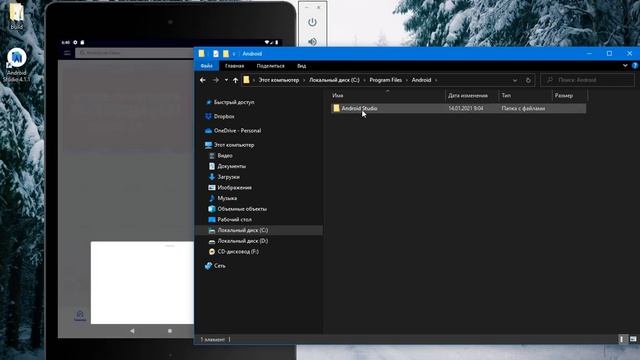Click Quick Access Toolbar new folder icon
The width and height of the screenshot is (640, 360).
[225, 53]
